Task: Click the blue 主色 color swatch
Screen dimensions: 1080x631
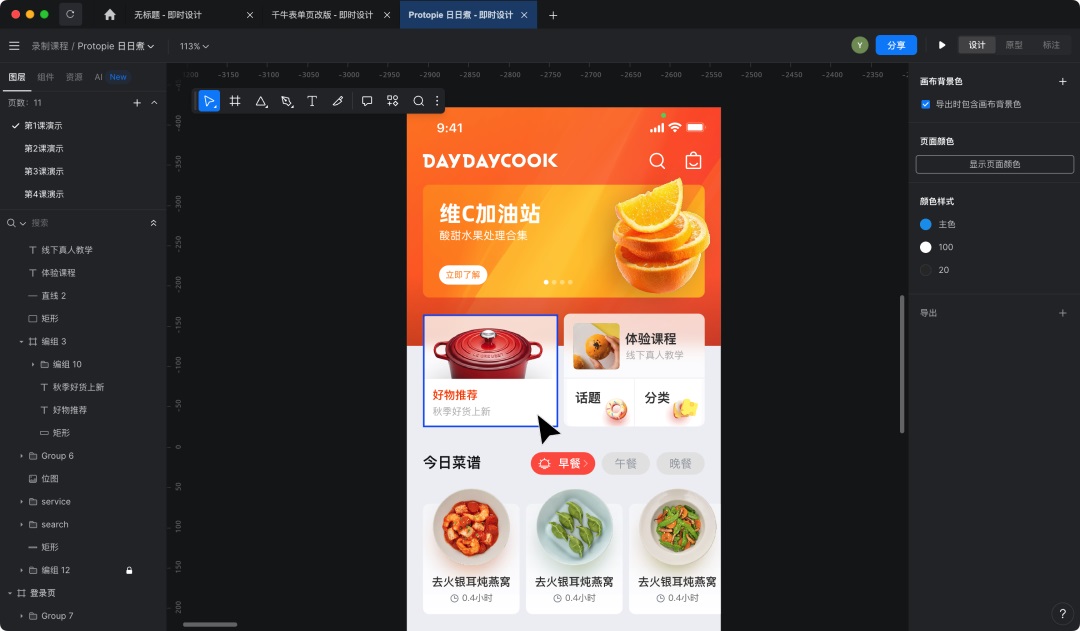Action: pos(924,224)
